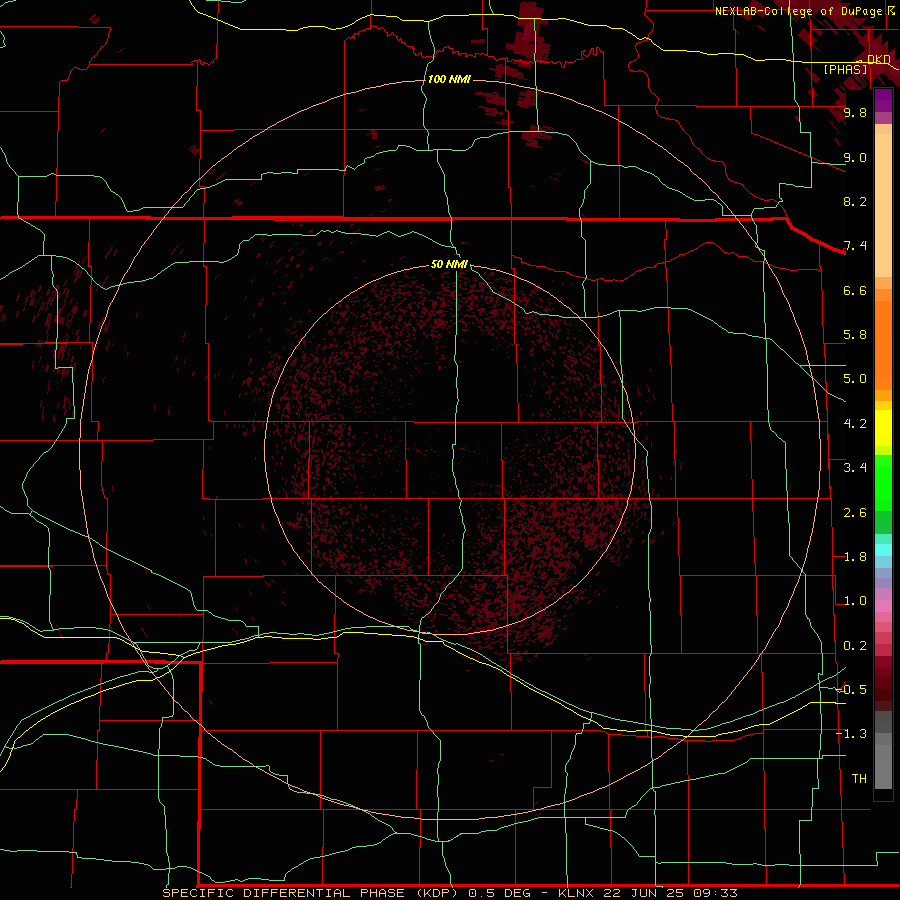Click the 50 NMI range ring label
Screen dimensions: 900x900
(449, 264)
